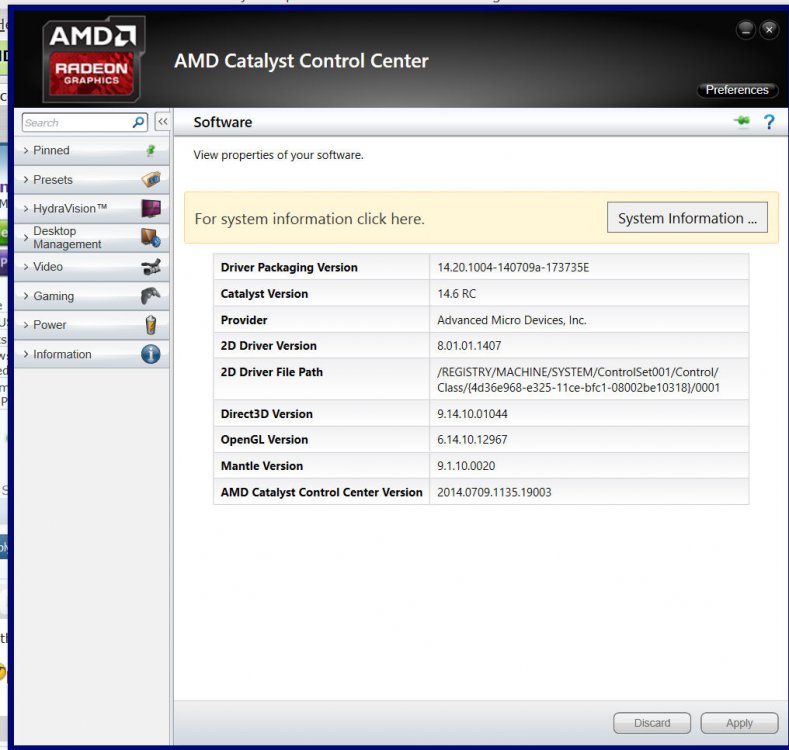Viewport: 789px width, 750px height.
Task: Expand the HydraVision section chevron
Action: click(26, 208)
